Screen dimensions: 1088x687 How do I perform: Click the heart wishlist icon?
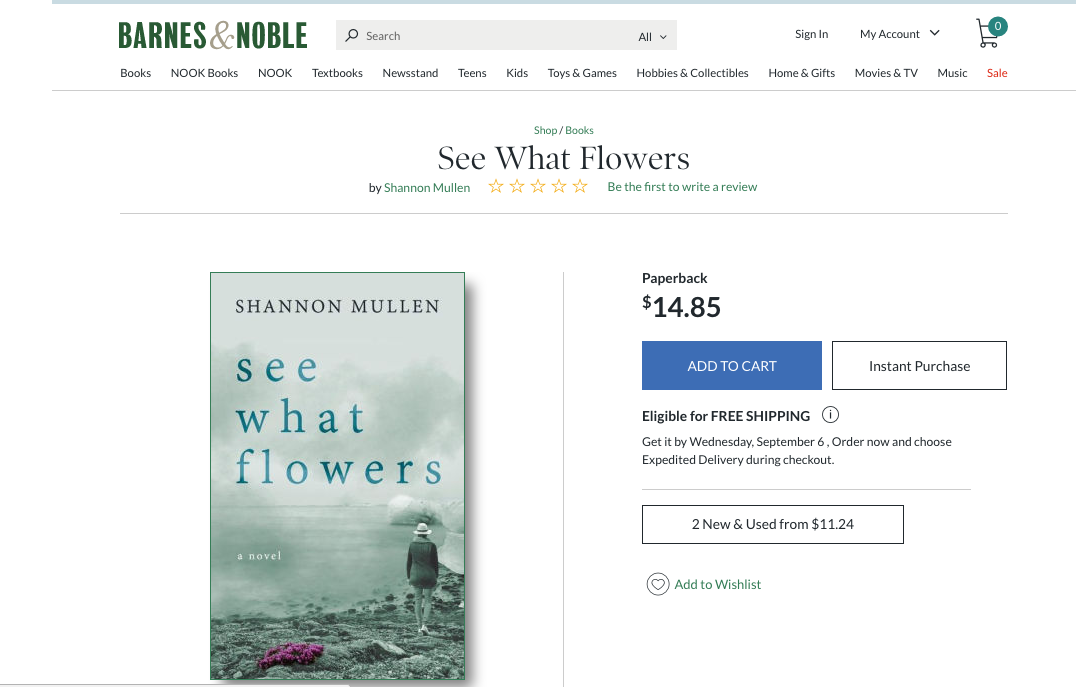[x=657, y=584]
